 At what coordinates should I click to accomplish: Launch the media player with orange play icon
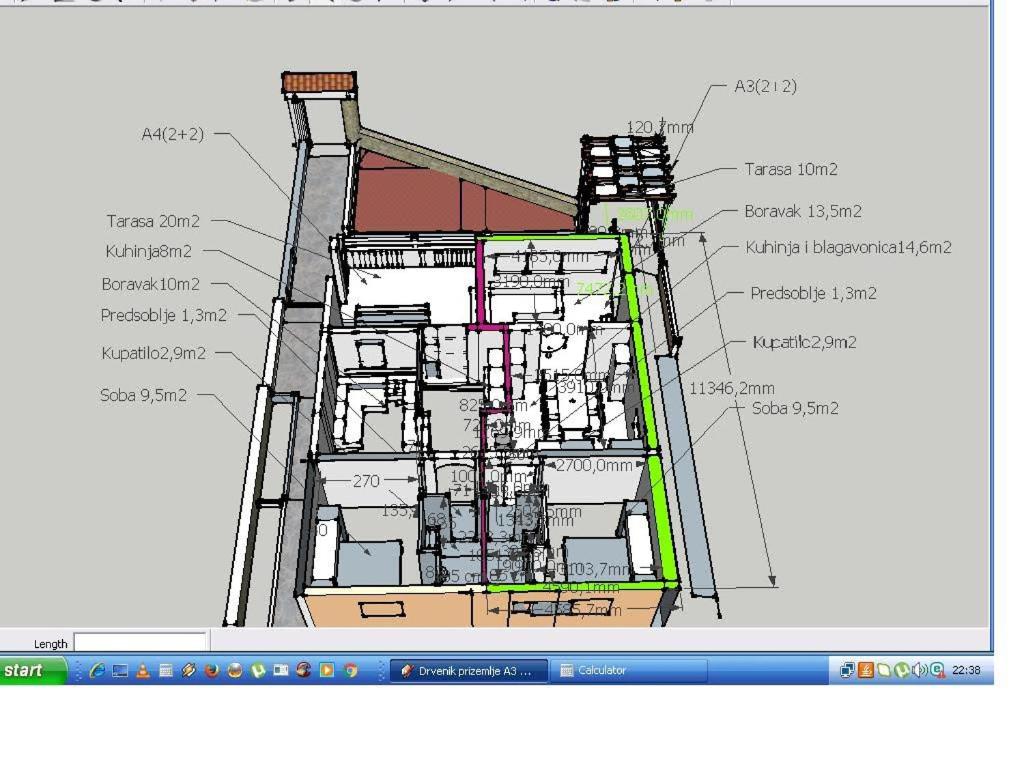tap(327, 670)
